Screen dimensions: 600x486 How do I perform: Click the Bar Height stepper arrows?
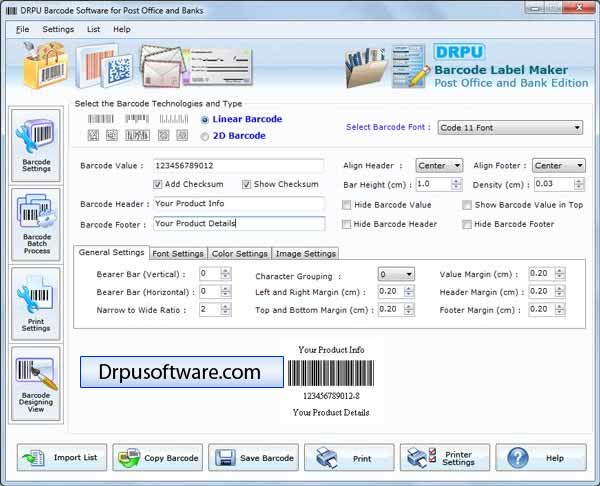[x=456, y=184]
